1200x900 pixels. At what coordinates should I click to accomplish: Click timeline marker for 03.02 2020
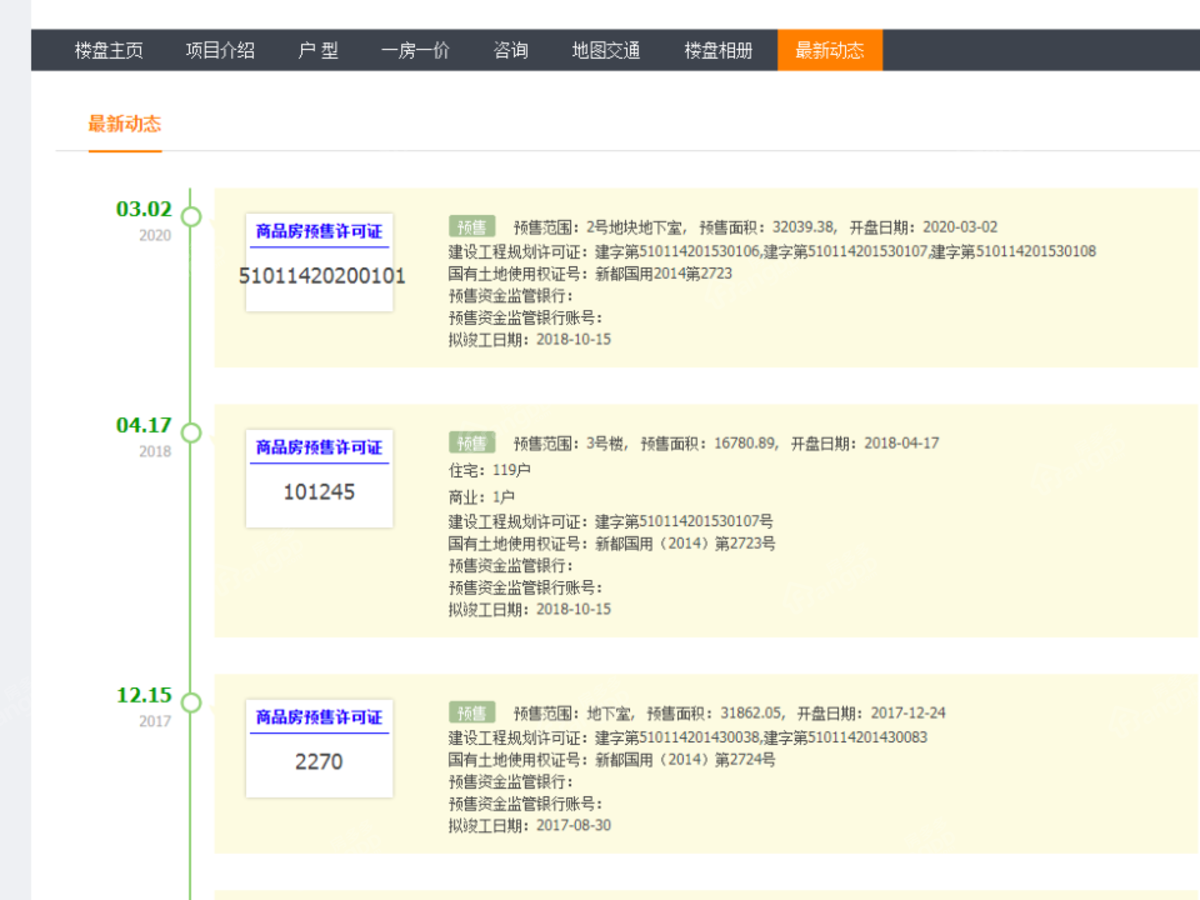click(x=192, y=216)
